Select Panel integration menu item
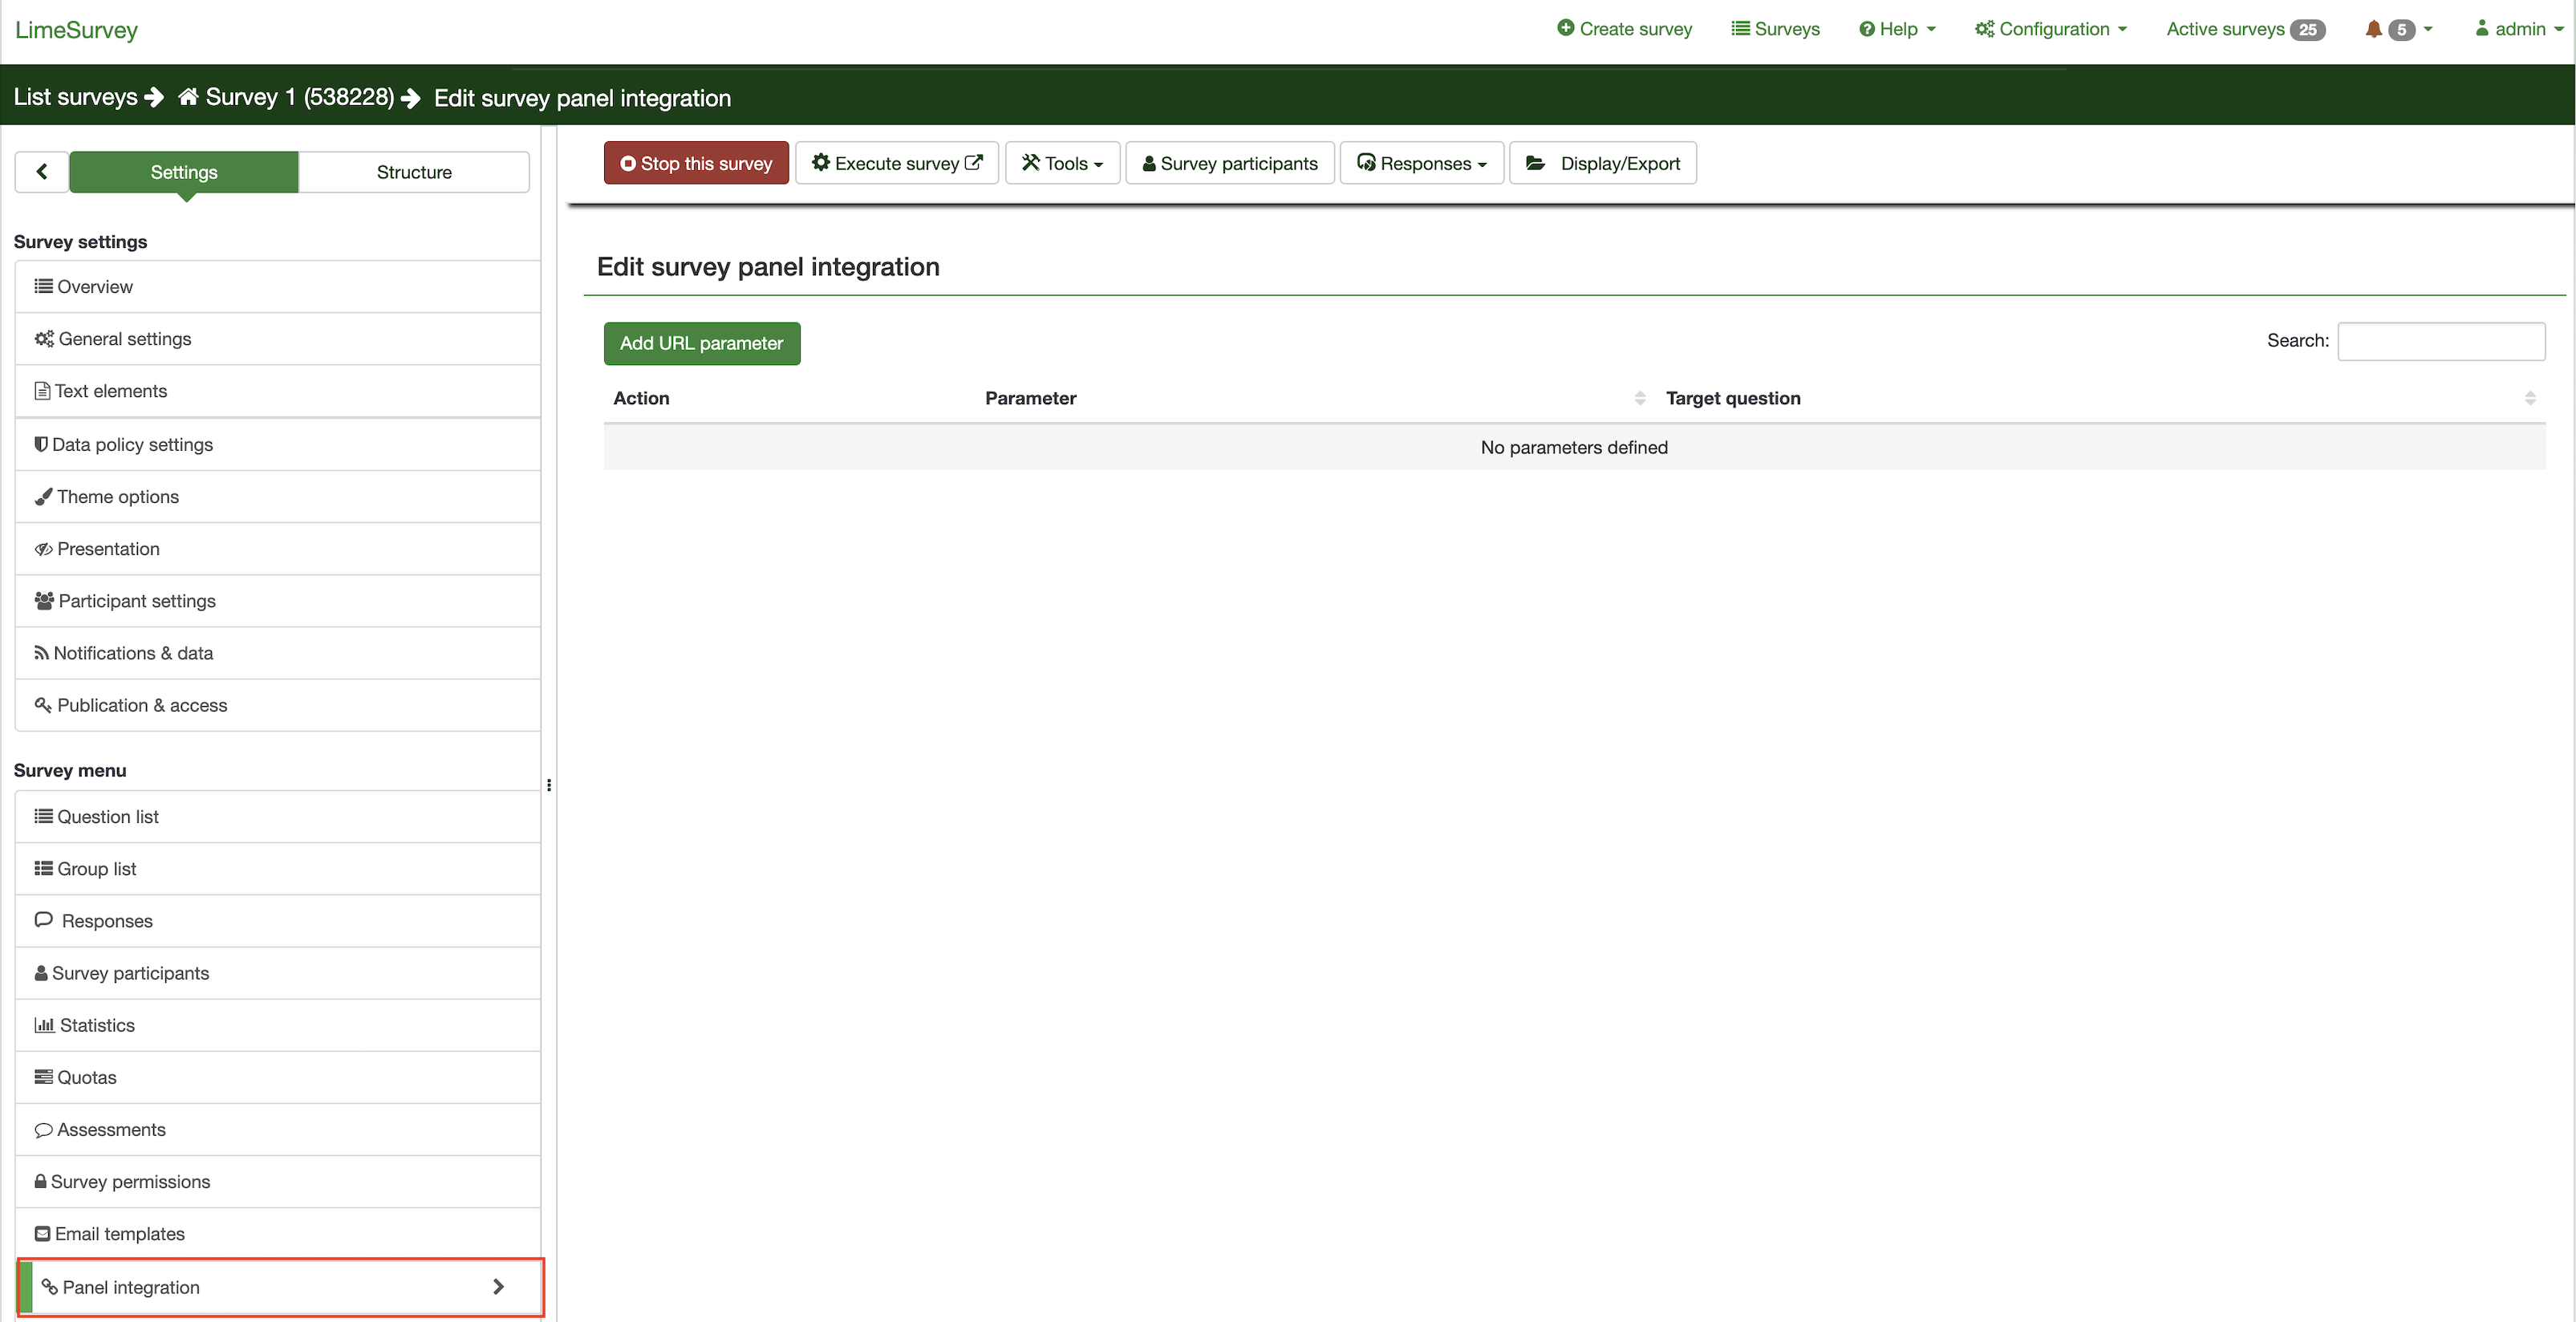 point(280,1287)
